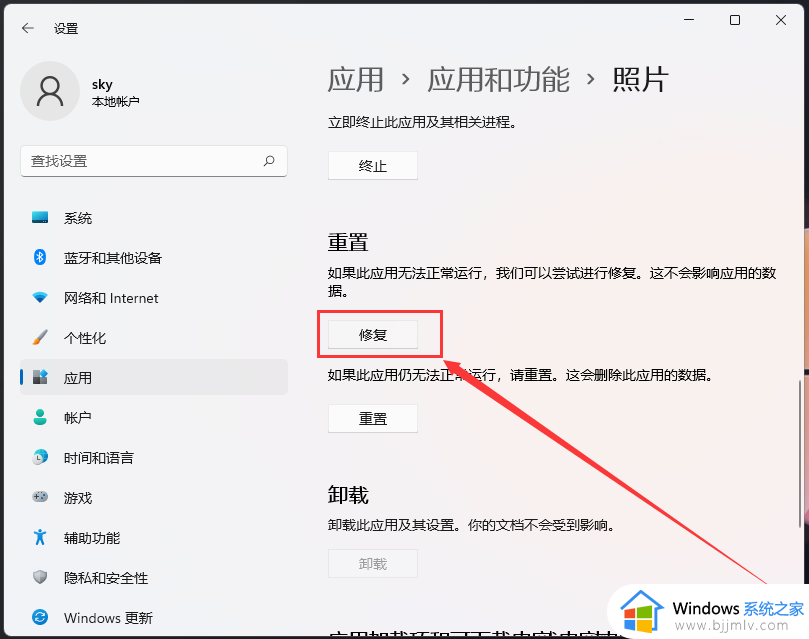Image resolution: width=809 pixels, height=639 pixels.
Task: Click the apps icon beside 应用
Action: pyautogui.click(x=40, y=377)
